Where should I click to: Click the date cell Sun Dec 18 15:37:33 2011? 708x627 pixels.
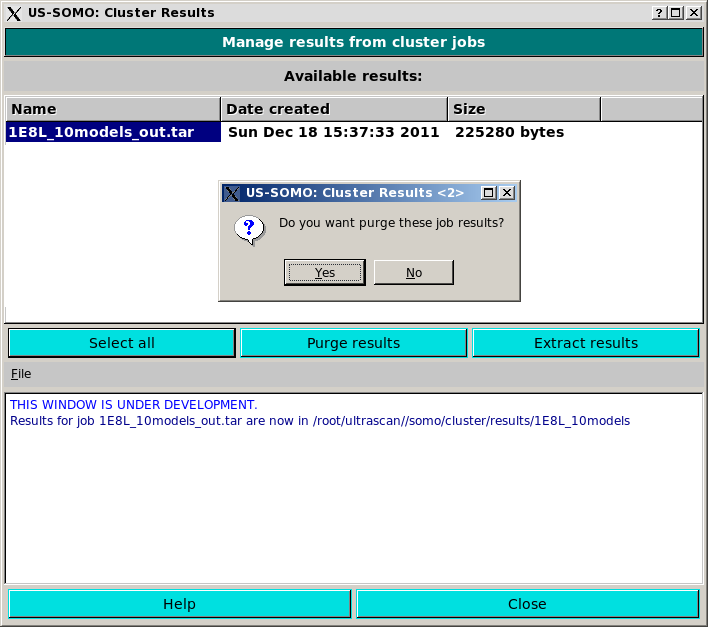334,132
